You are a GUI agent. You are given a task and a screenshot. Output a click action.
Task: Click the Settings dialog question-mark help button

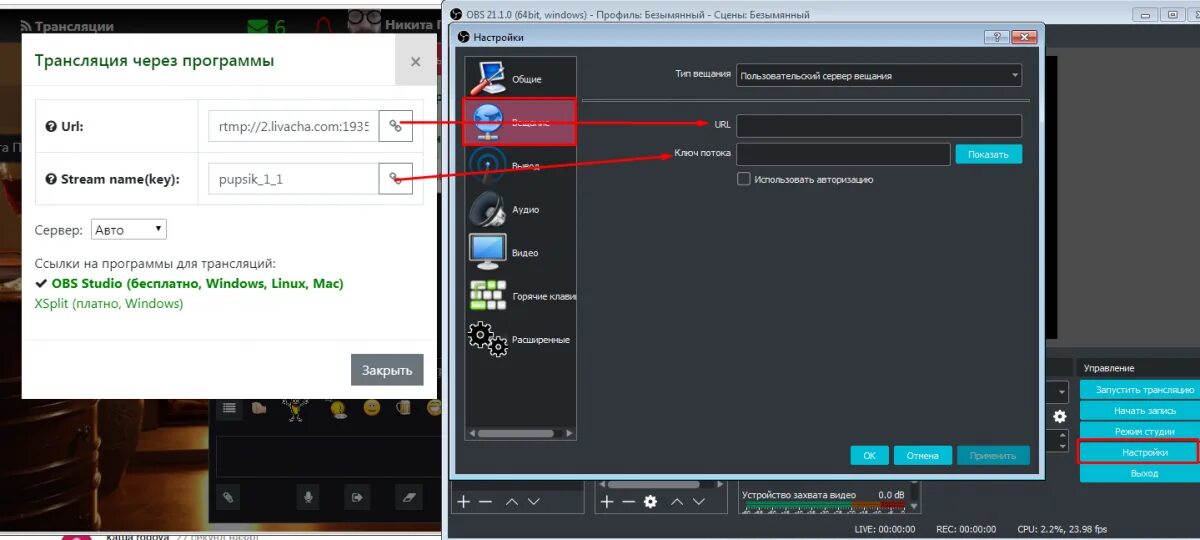point(997,37)
